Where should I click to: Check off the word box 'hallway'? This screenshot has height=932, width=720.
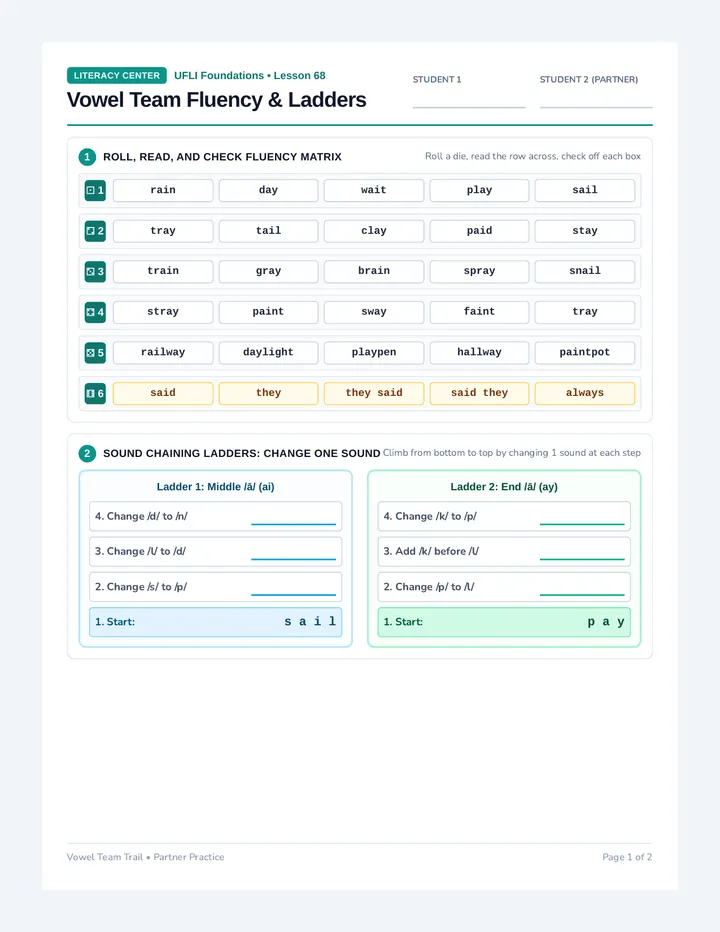(x=479, y=352)
